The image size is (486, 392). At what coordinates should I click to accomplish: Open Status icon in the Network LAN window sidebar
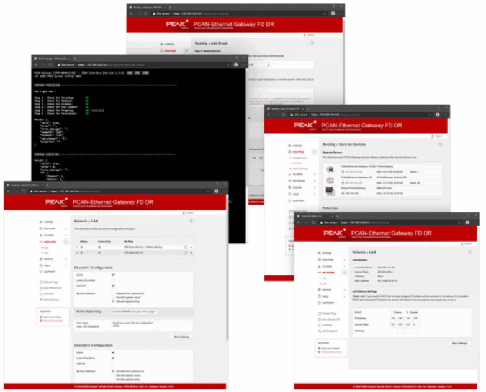[319, 253]
